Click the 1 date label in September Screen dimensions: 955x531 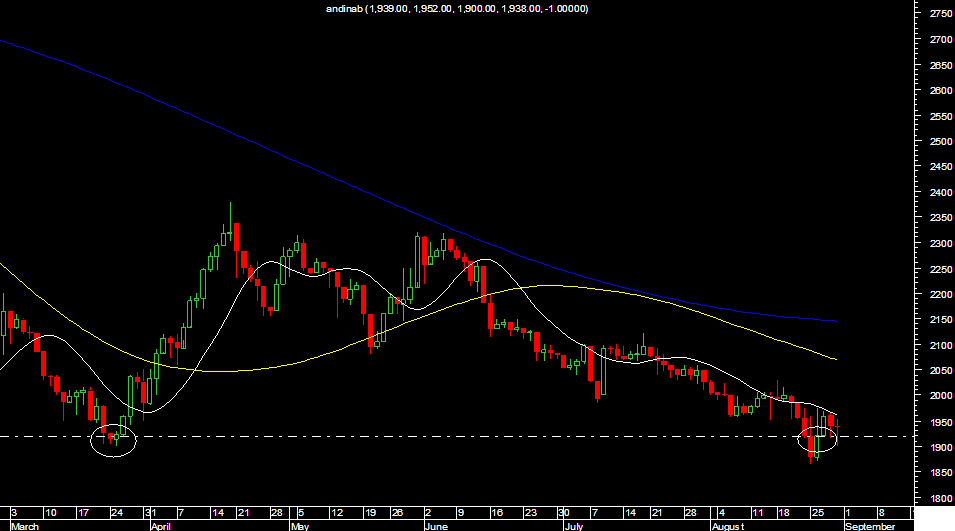coord(848,513)
